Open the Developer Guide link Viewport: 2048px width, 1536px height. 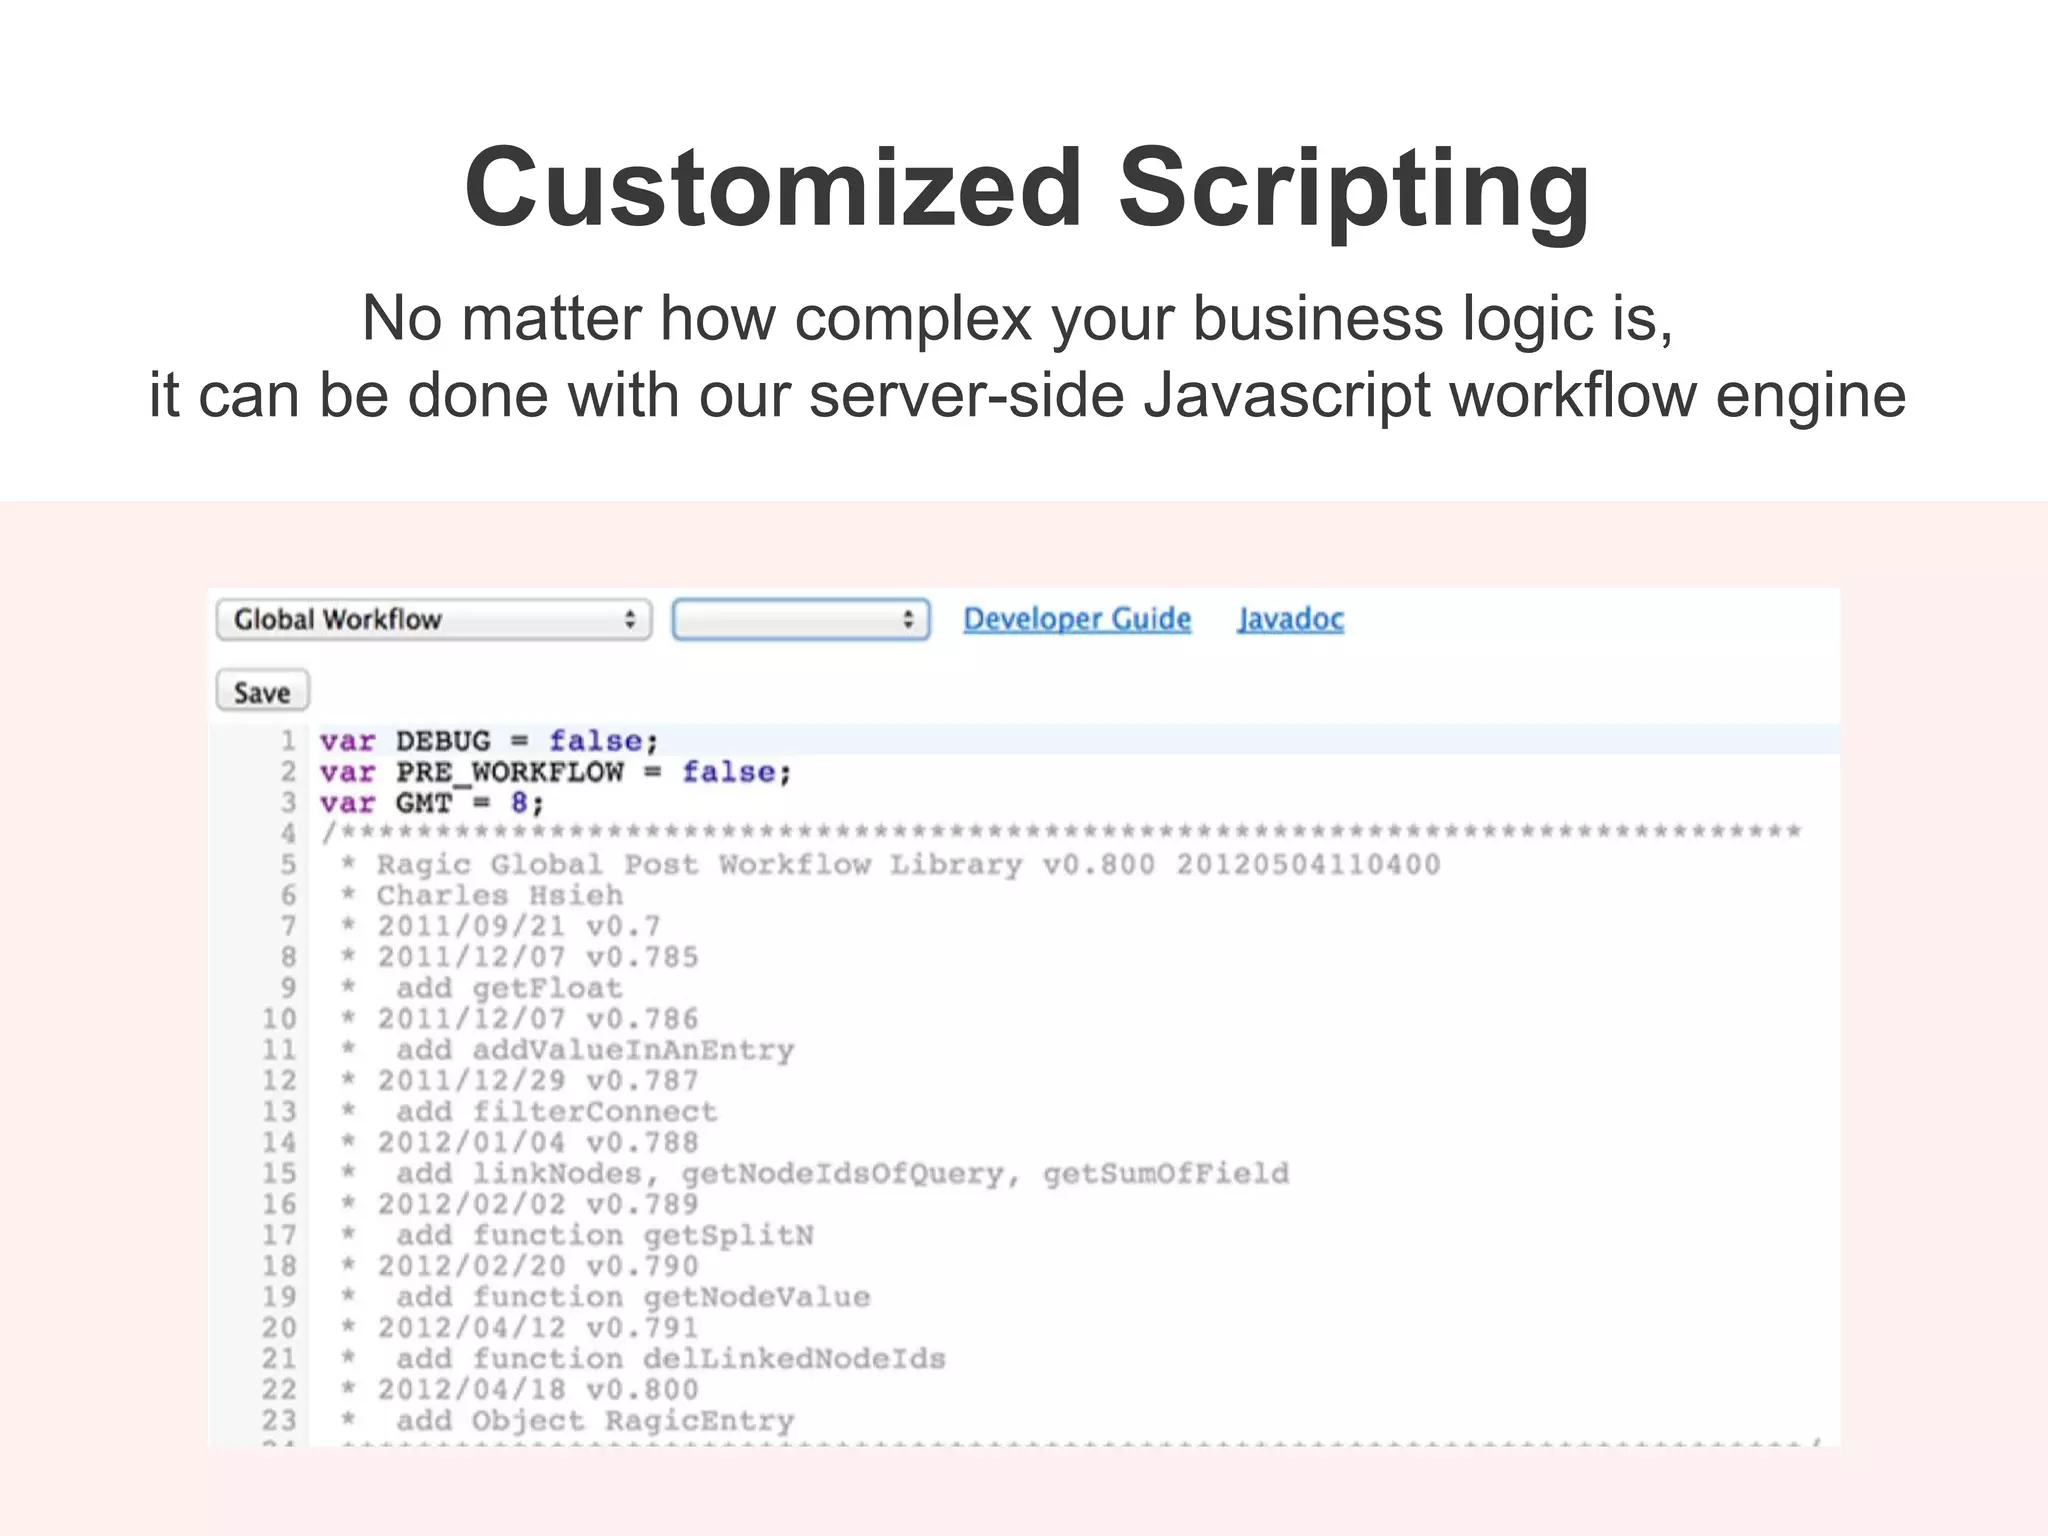pyautogui.click(x=1077, y=619)
